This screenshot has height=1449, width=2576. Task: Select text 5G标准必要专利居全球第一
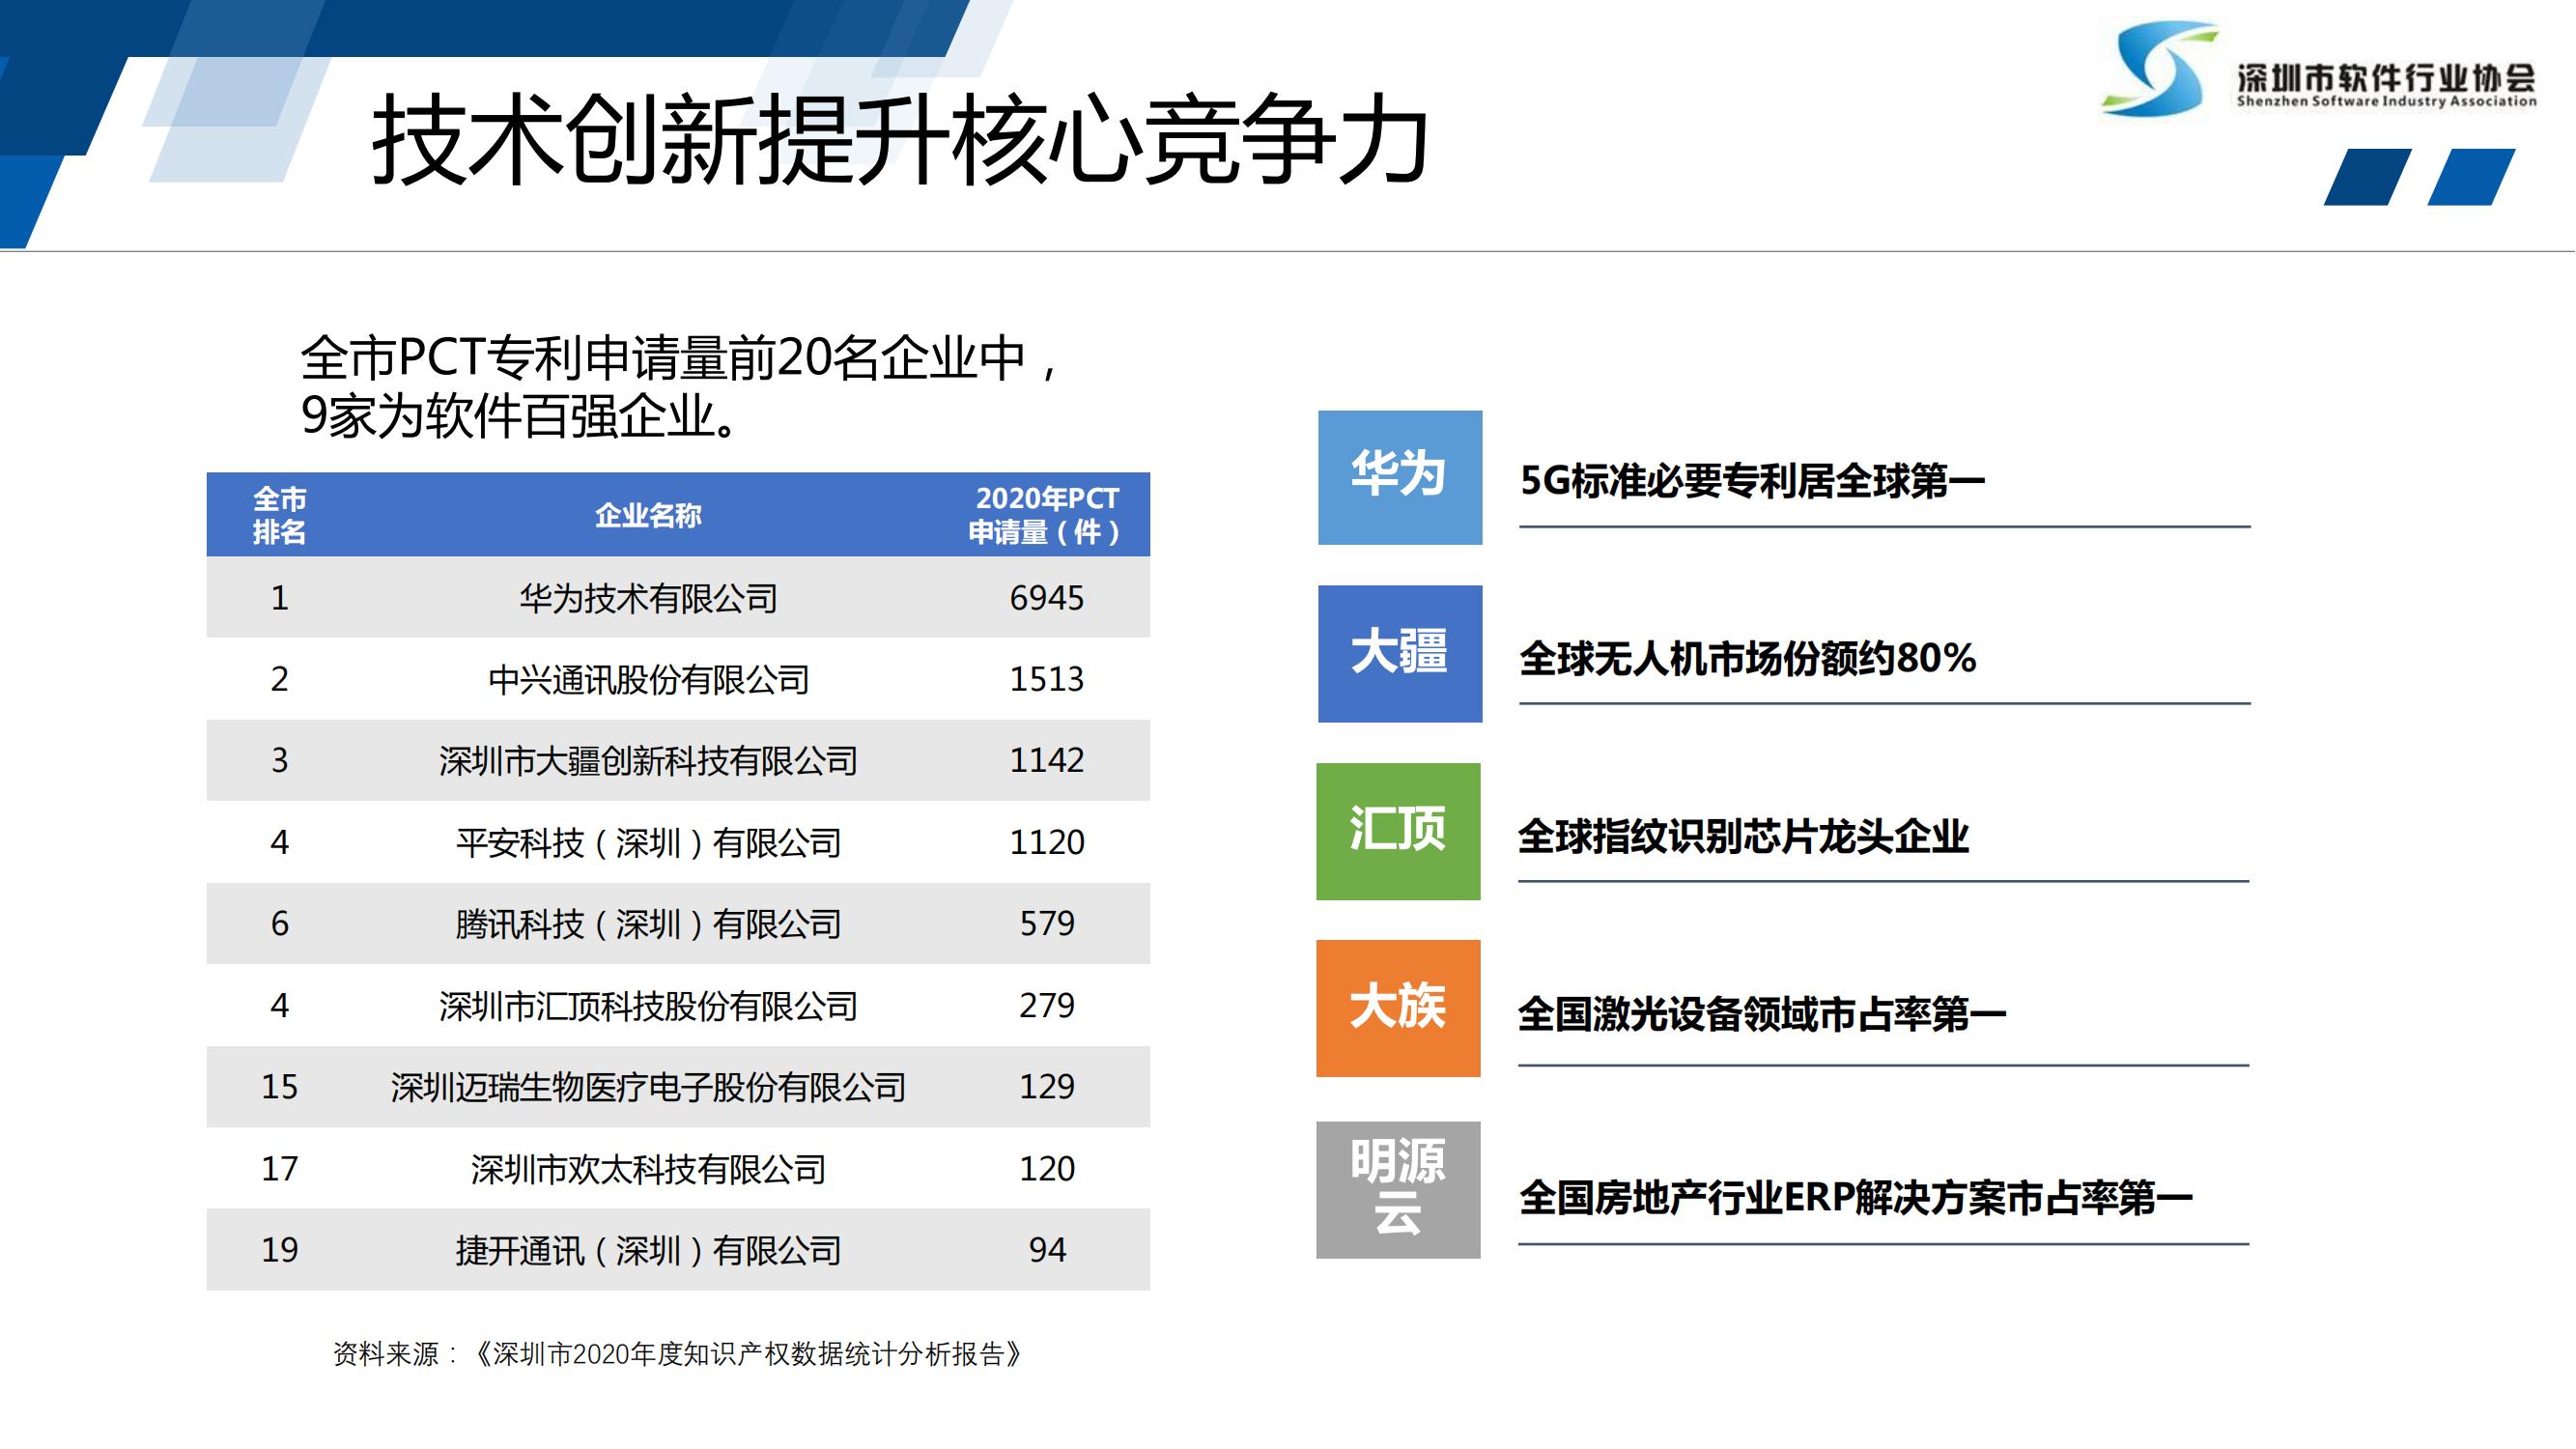pos(1752,481)
